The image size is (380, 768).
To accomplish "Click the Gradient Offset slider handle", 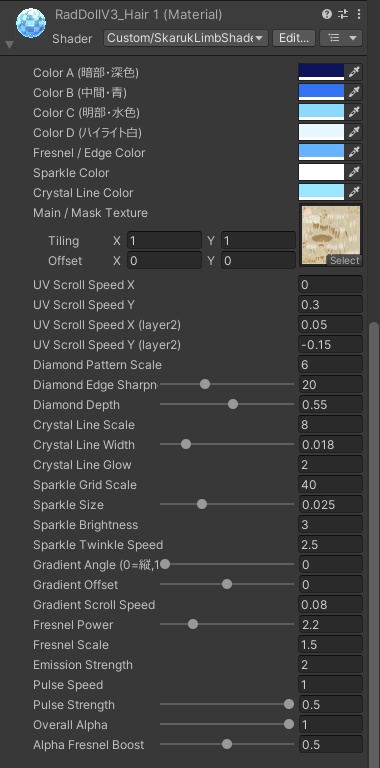I will point(227,584).
